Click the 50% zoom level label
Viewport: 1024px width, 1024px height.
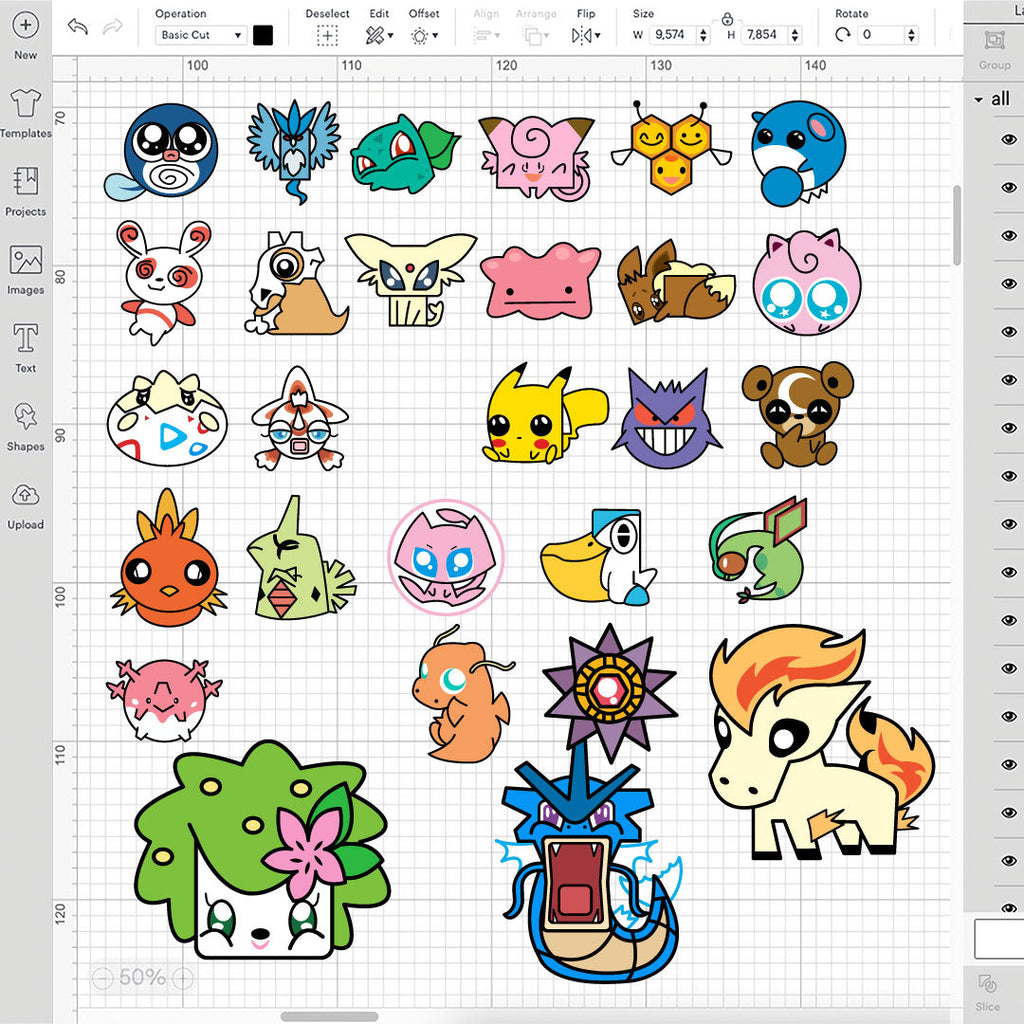coord(142,978)
